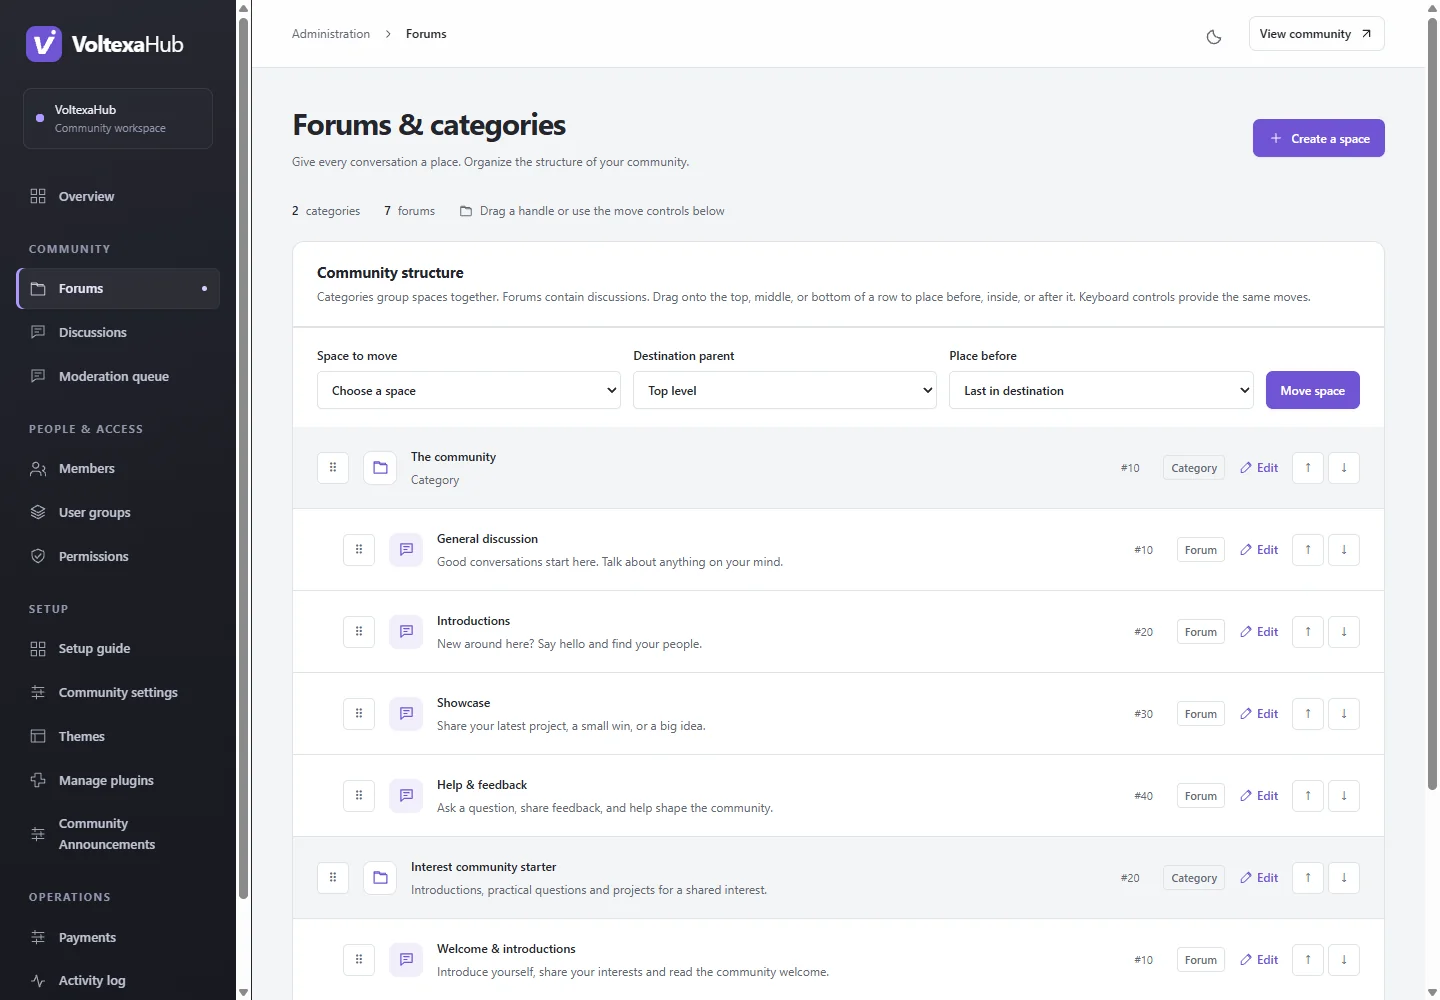Move Introductions forum down

coord(1344,632)
